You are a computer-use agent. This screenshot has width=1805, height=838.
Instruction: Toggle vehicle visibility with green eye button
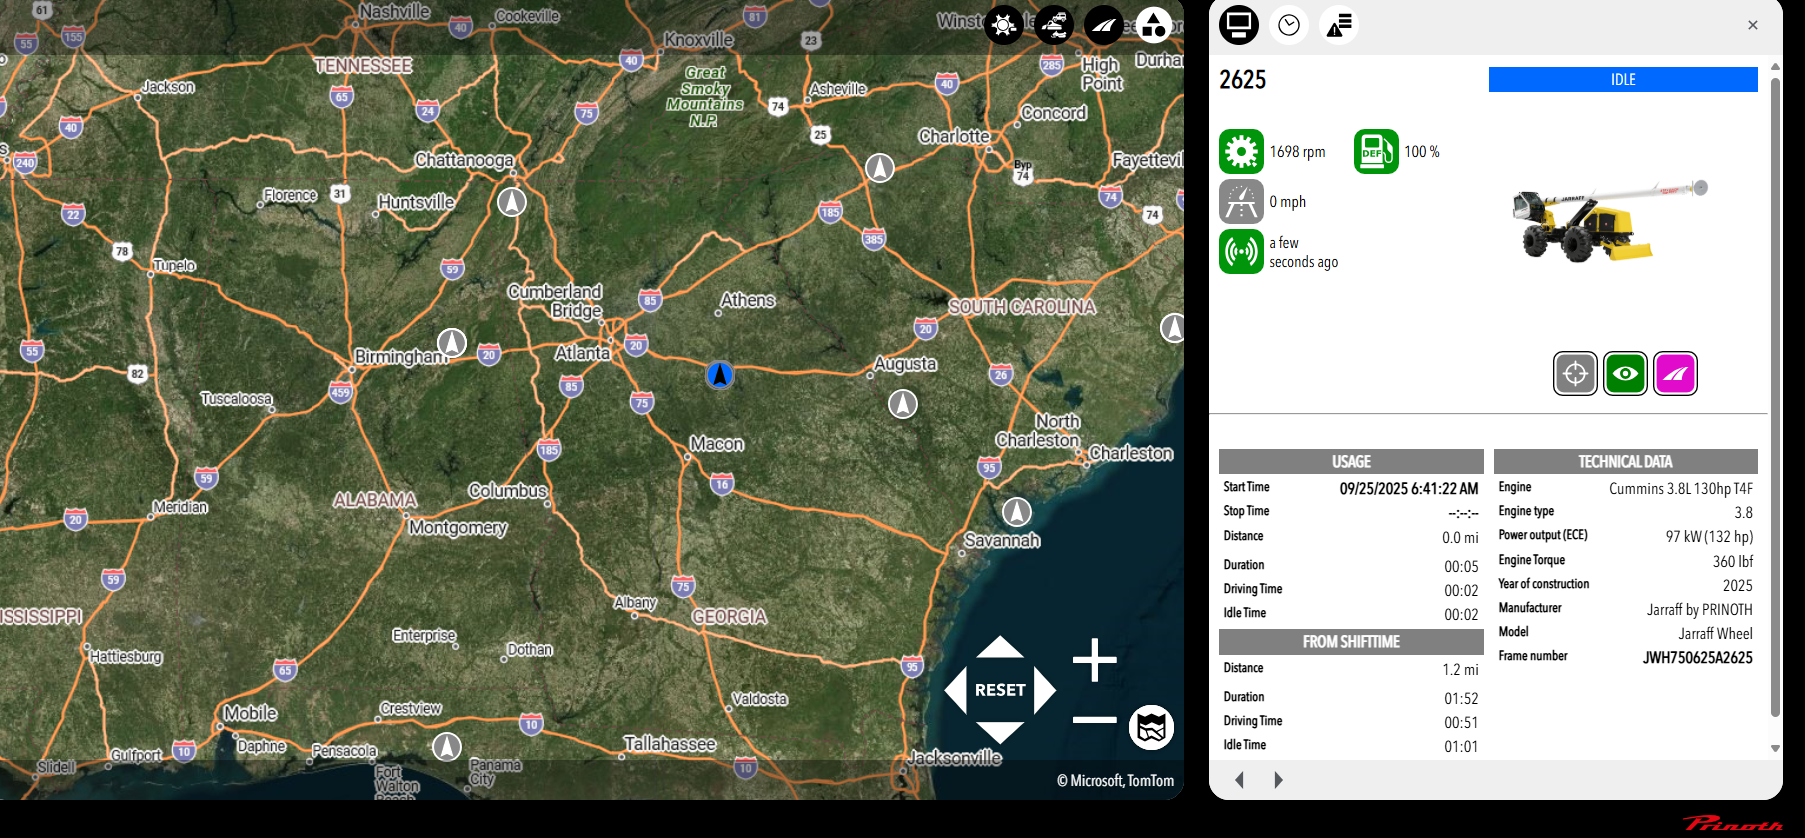coord(1625,374)
